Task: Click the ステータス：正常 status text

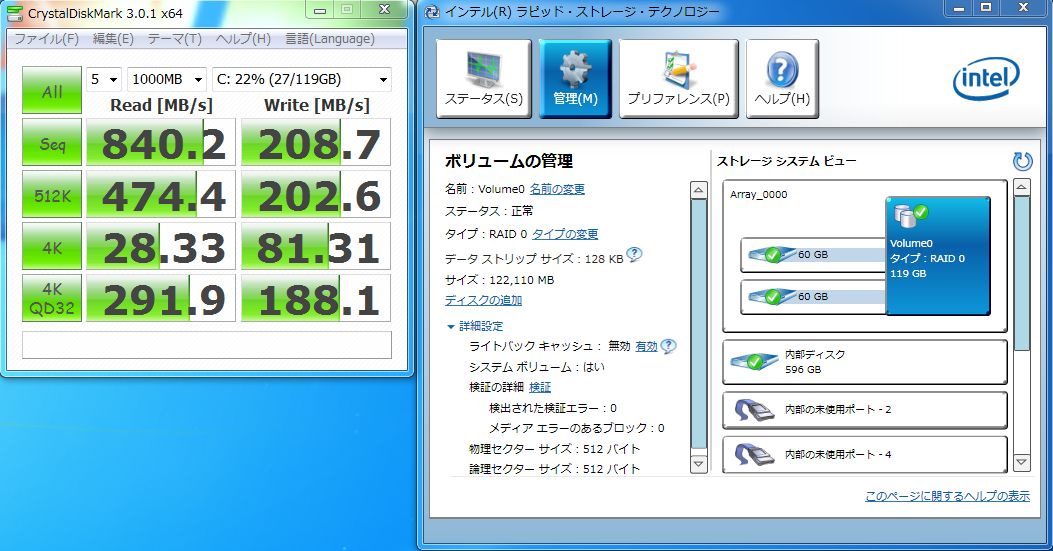Action: click(x=489, y=211)
